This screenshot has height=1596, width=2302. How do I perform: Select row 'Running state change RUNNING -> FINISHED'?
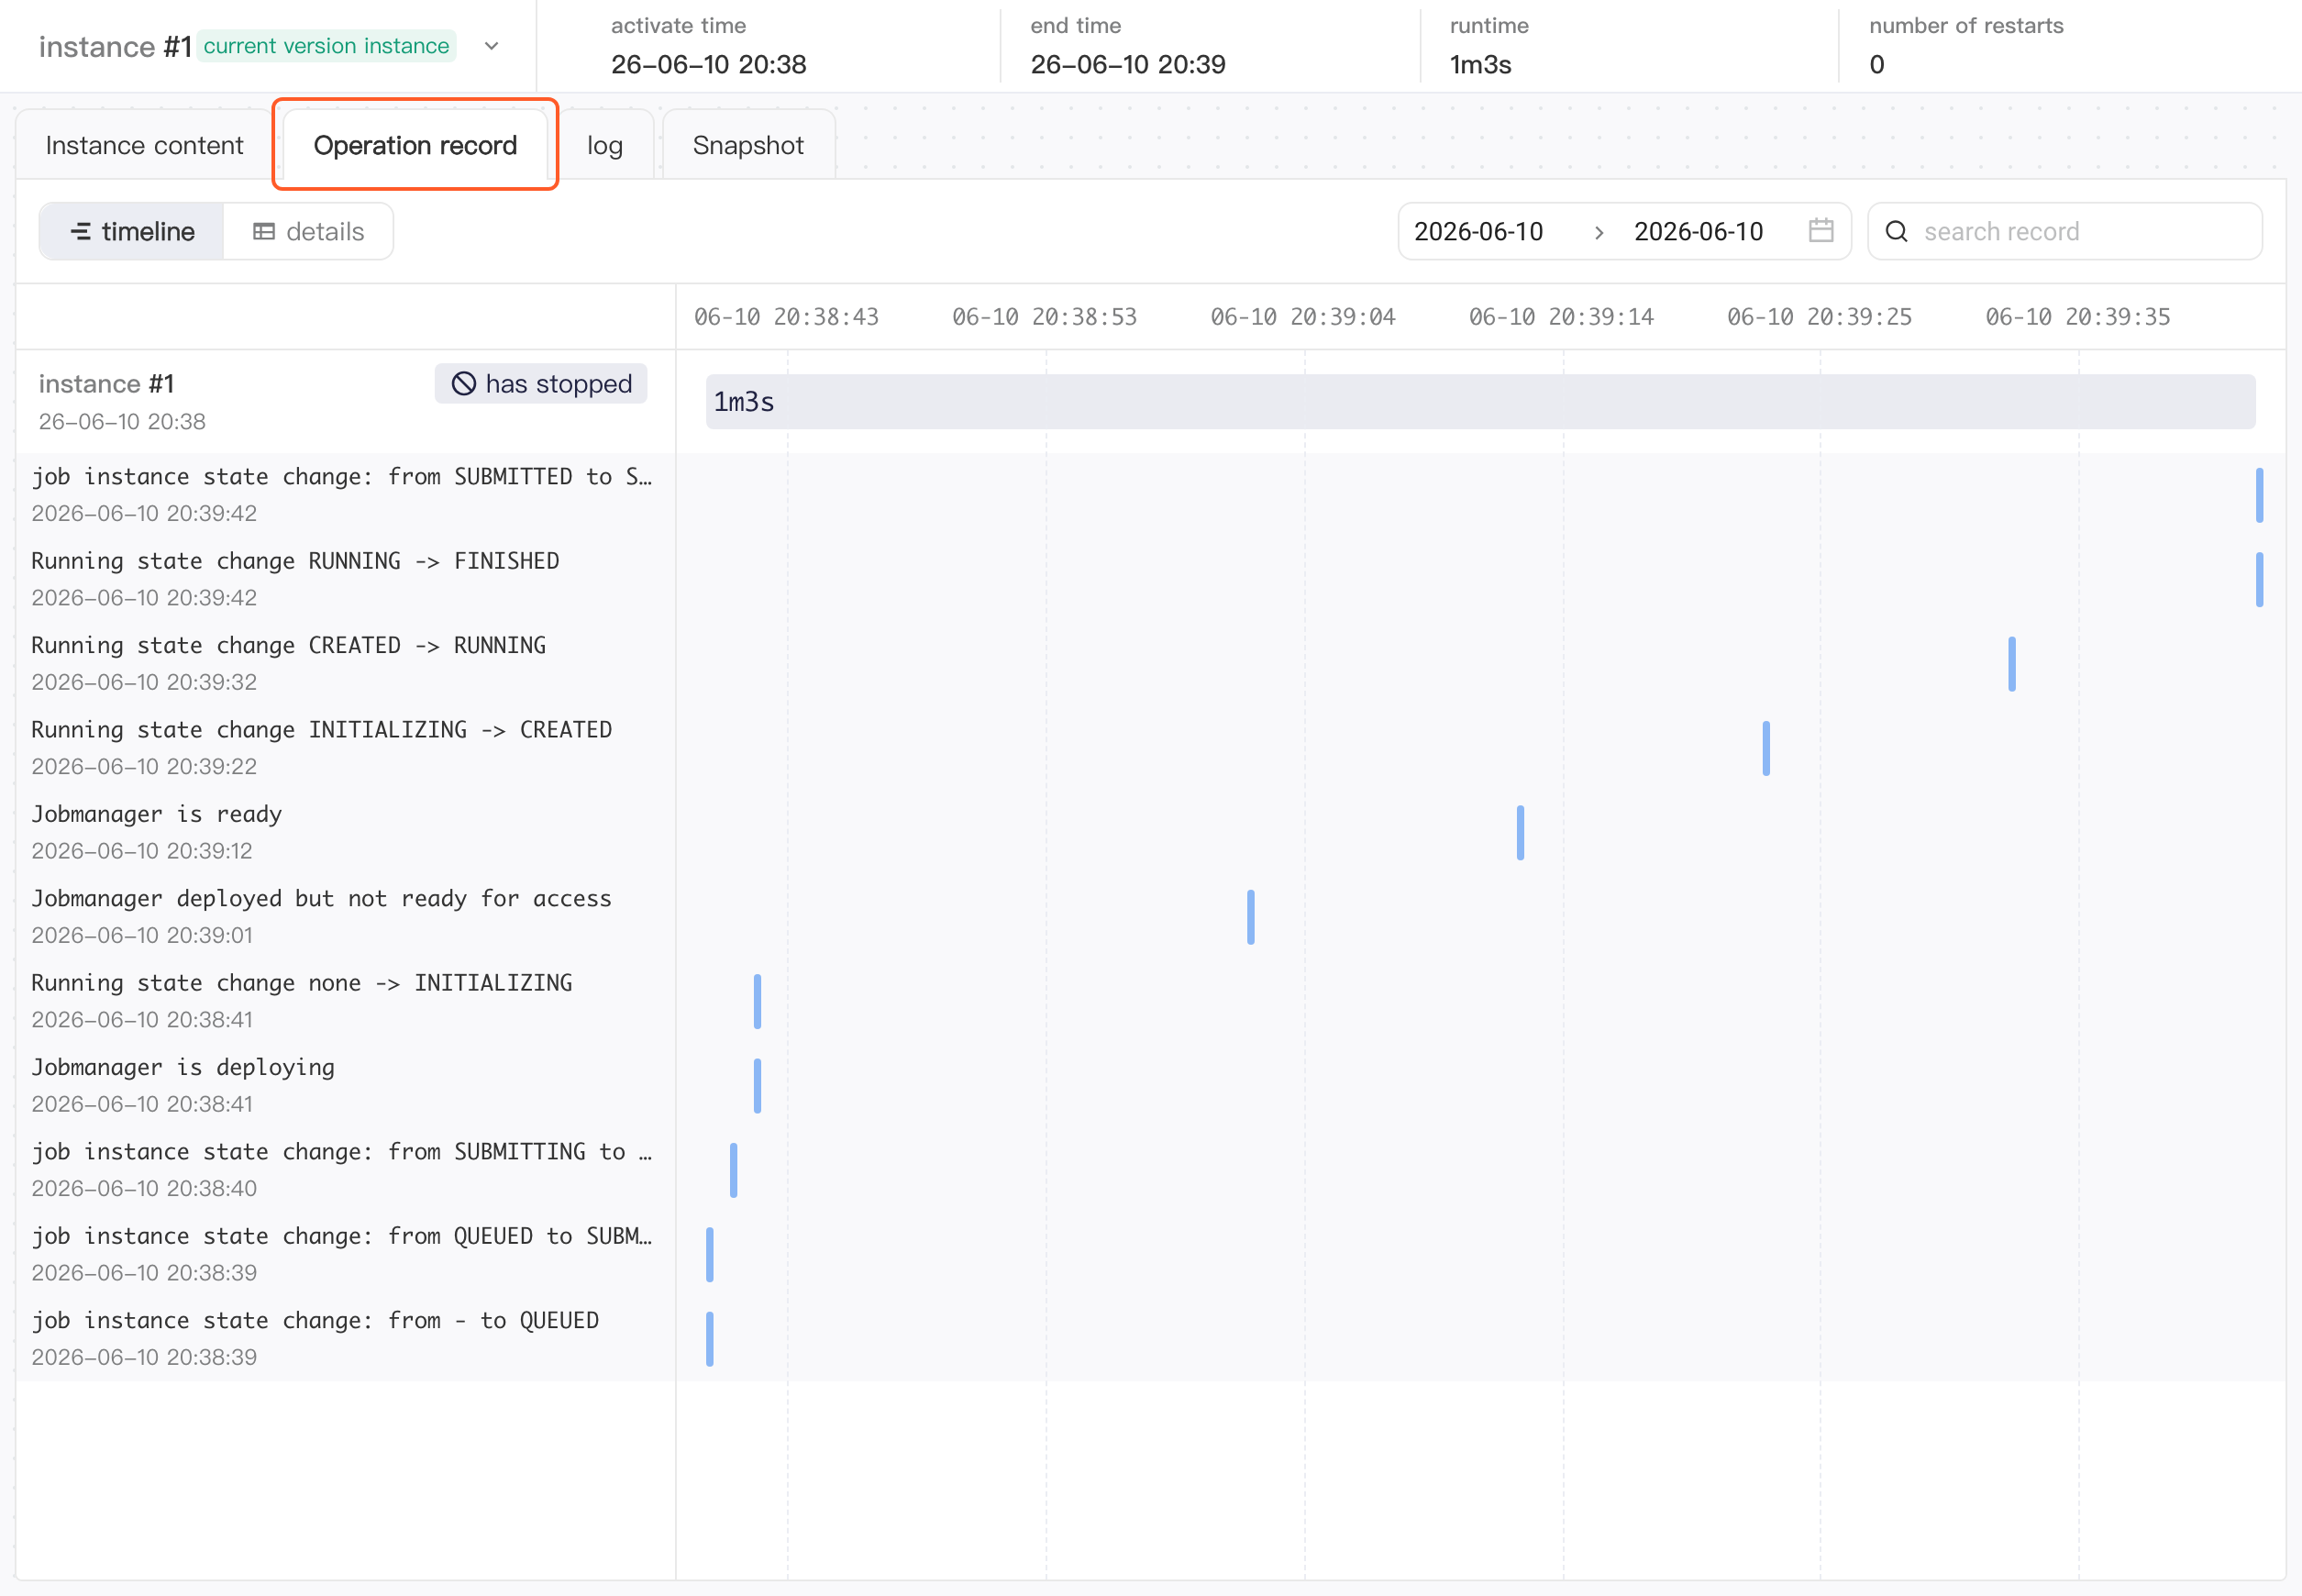pos(345,579)
